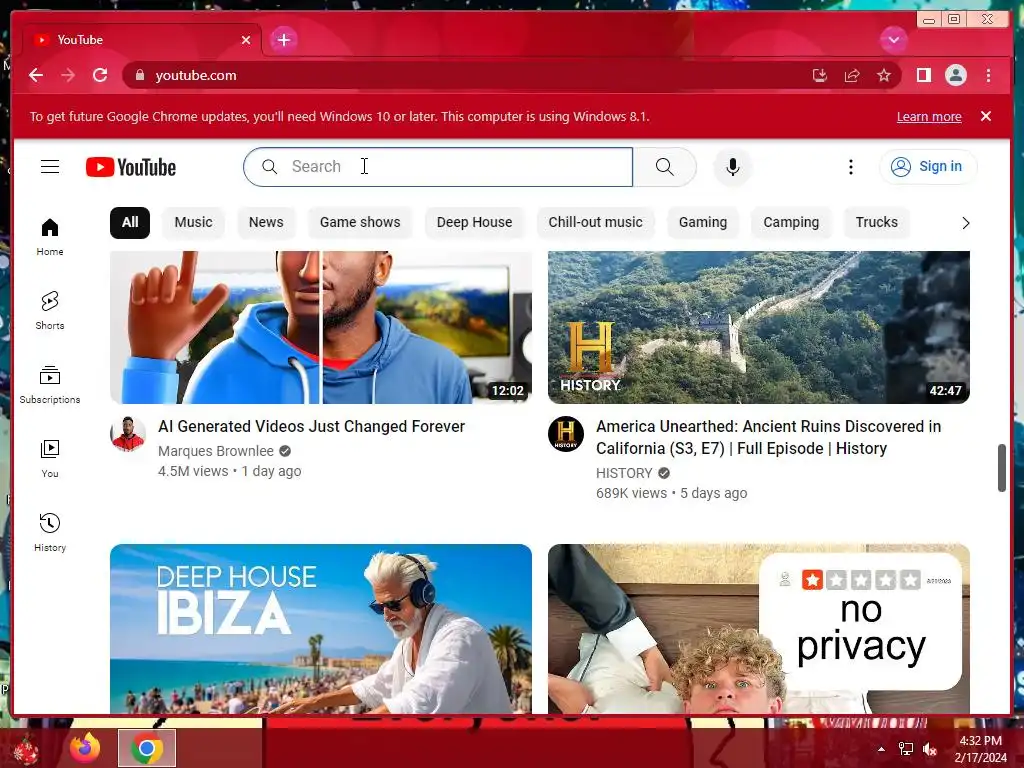
Task: Click Chrome icon in taskbar
Action: pos(147,748)
